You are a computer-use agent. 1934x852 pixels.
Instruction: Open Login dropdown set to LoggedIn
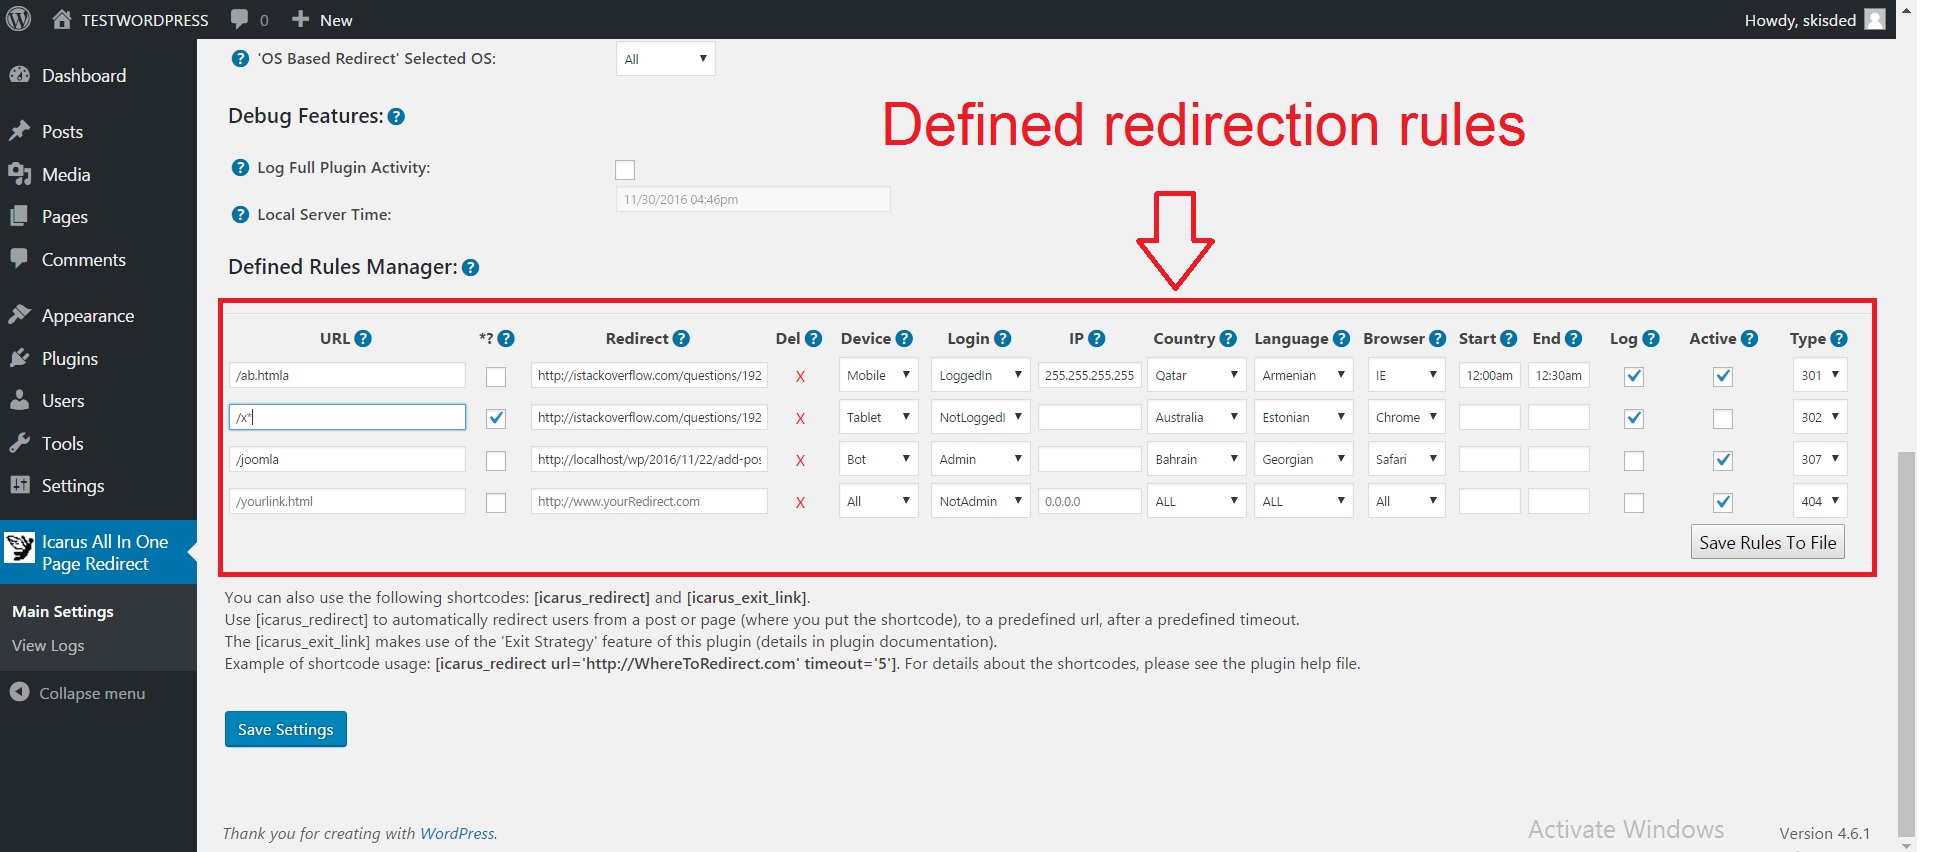click(980, 375)
